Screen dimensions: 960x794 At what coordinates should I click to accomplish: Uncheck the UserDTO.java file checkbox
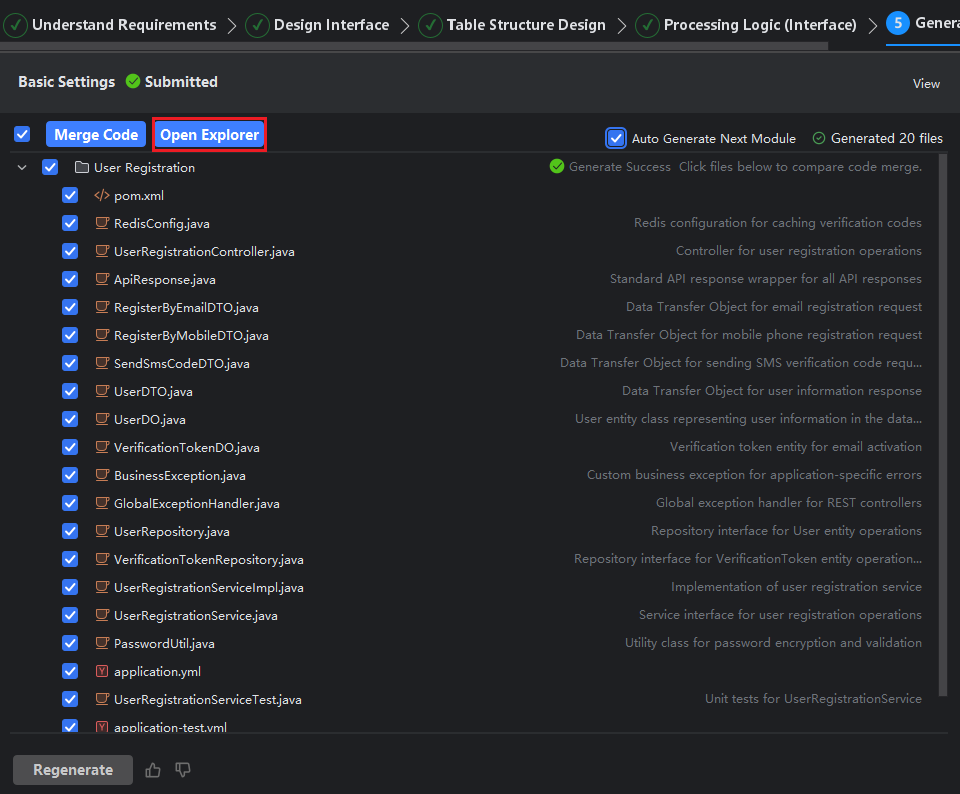click(x=70, y=392)
